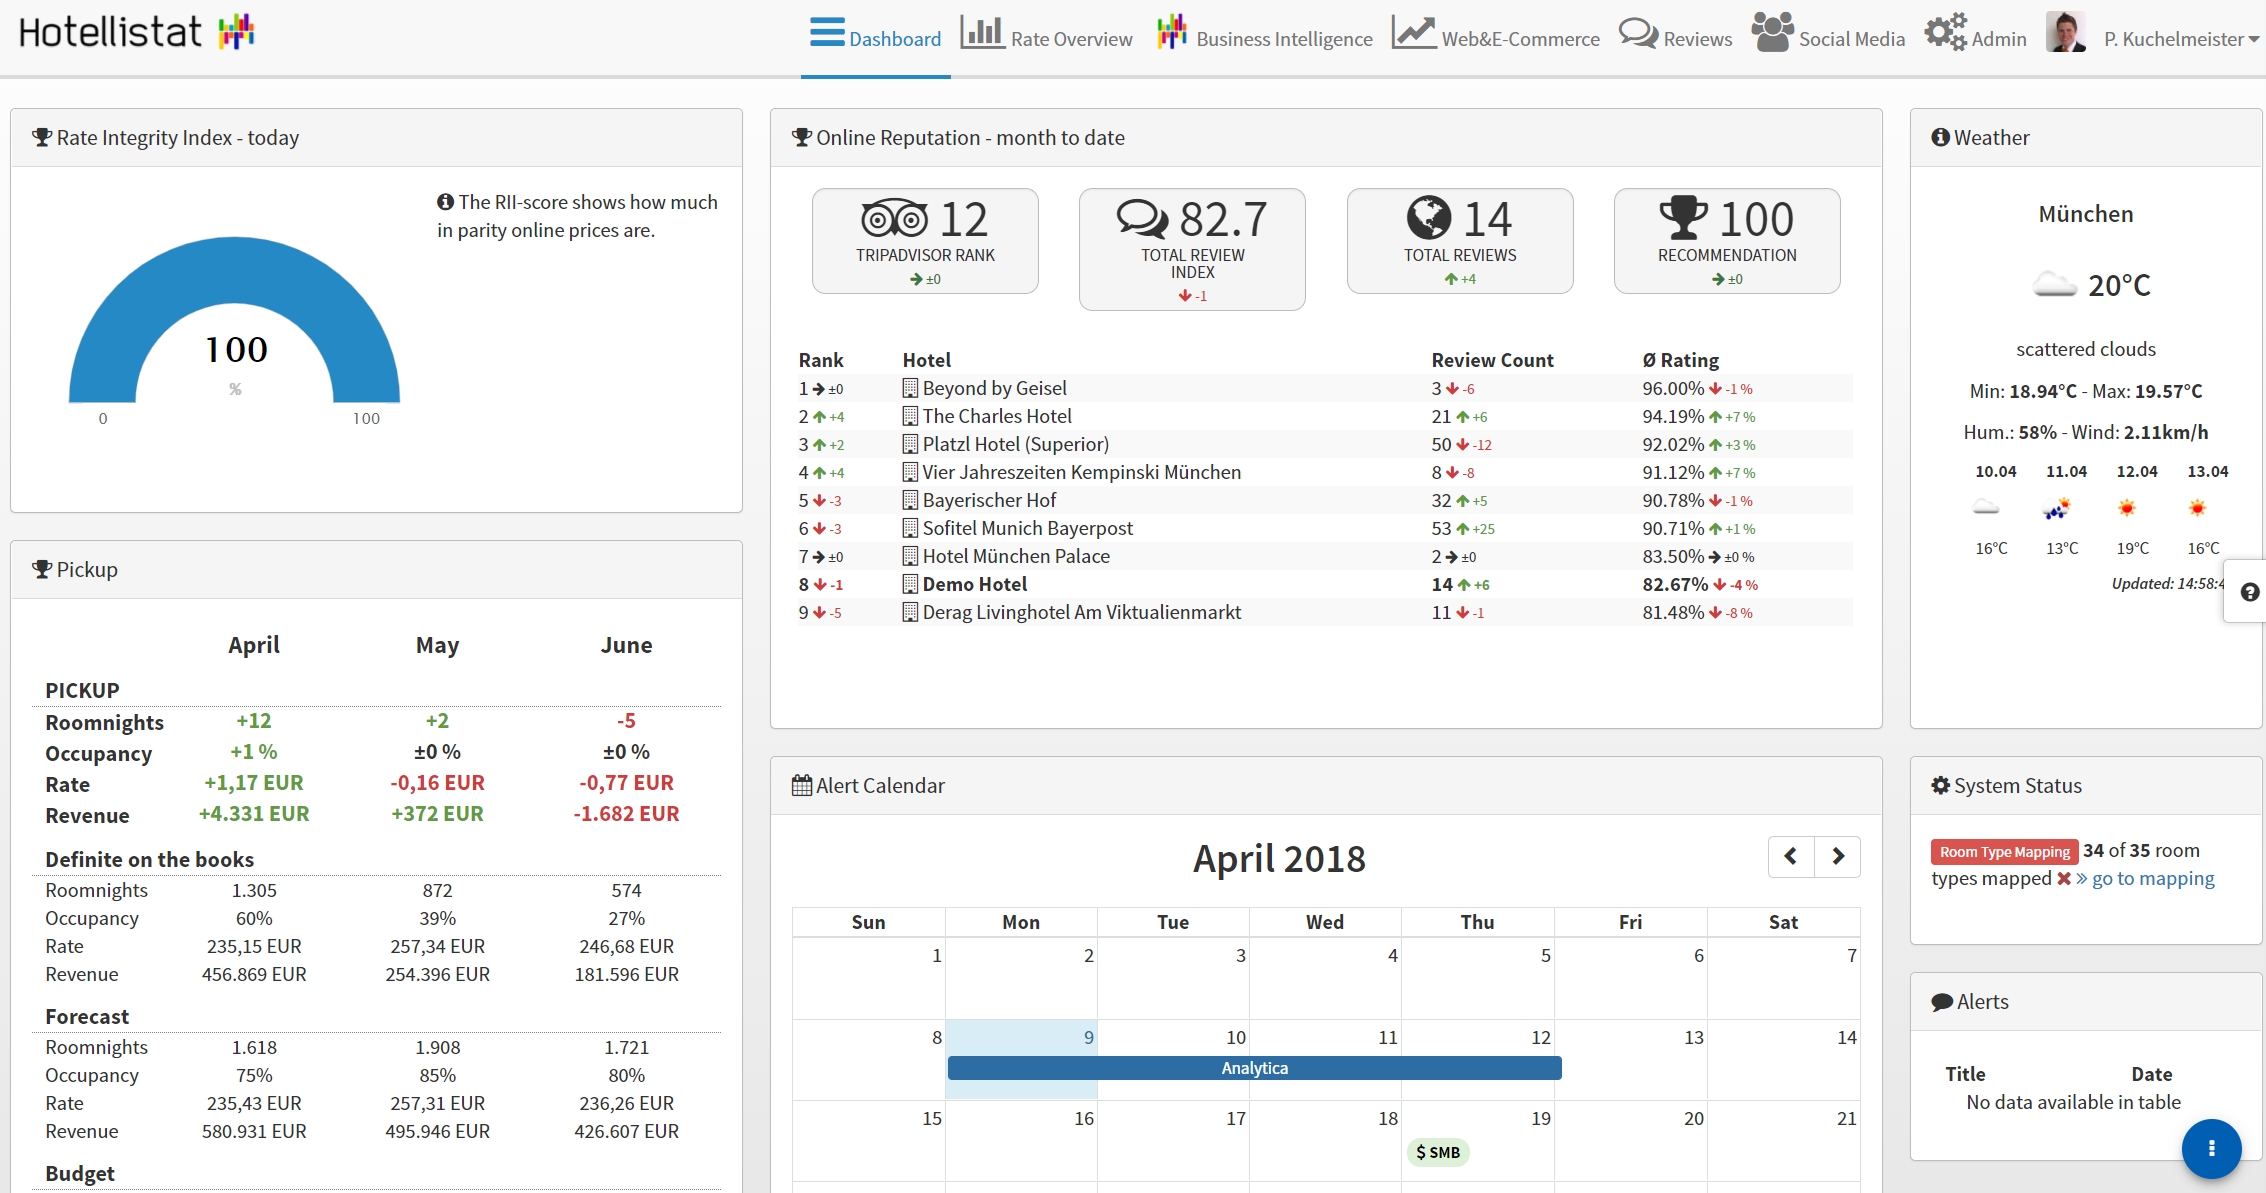Go to previous month in calendar
Screen dimensions: 2266x1193
(x=1791, y=856)
